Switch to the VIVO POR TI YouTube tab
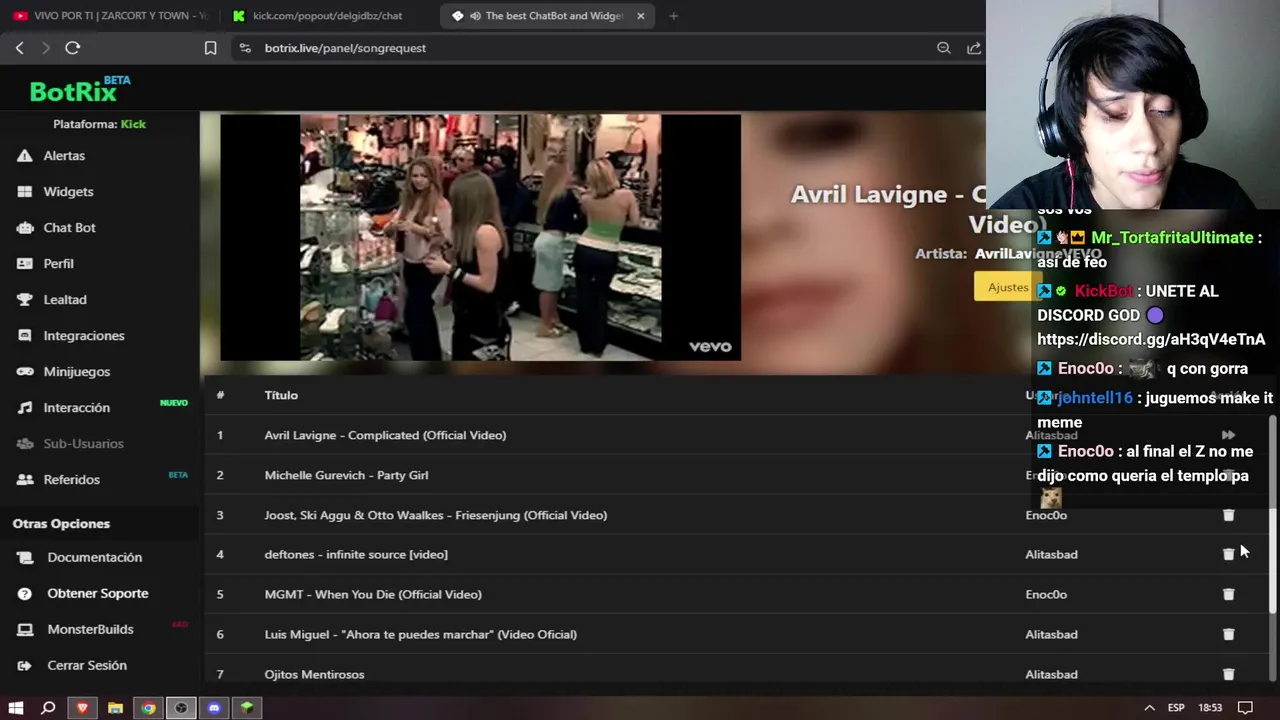The height and width of the screenshot is (720, 1280). point(110,16)
